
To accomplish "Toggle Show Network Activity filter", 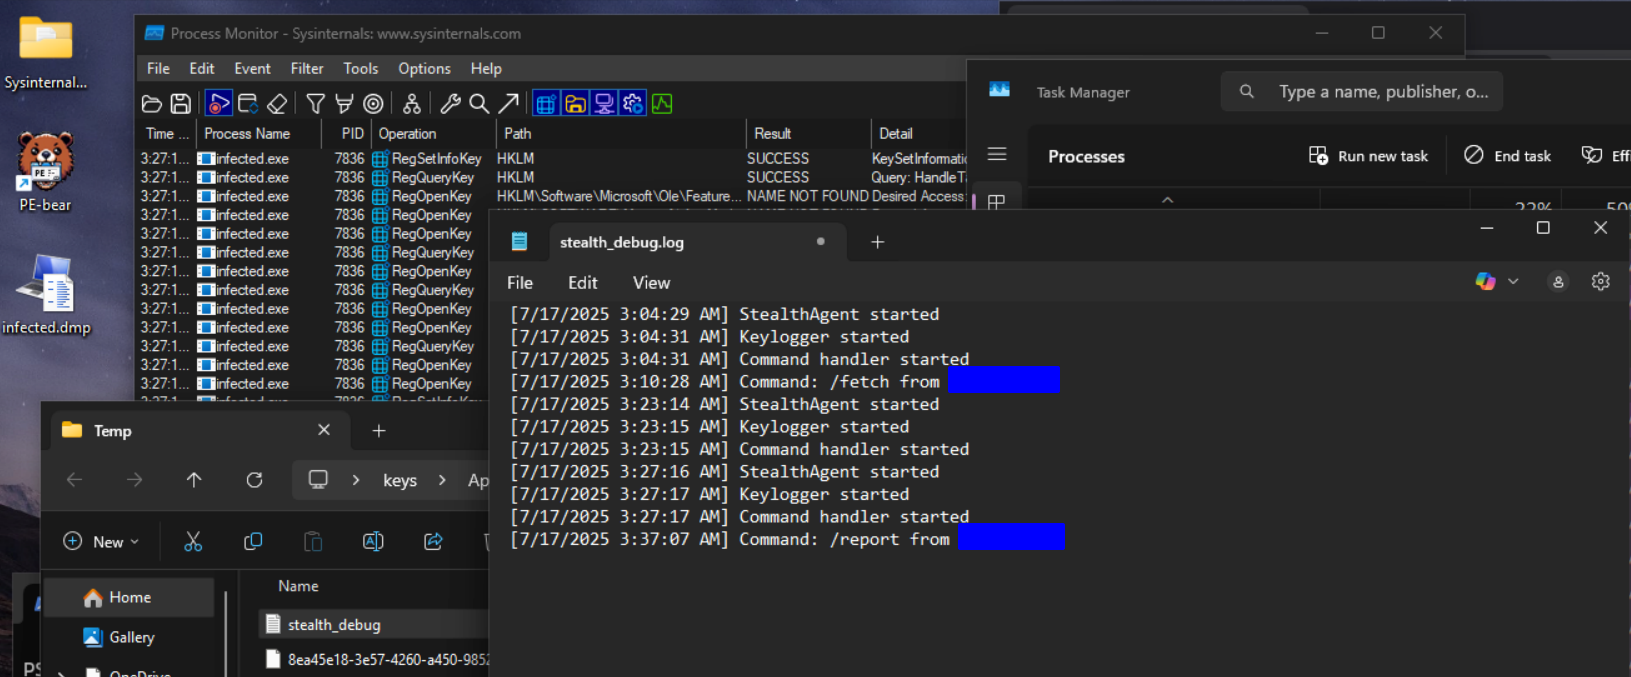I will 604,103.
